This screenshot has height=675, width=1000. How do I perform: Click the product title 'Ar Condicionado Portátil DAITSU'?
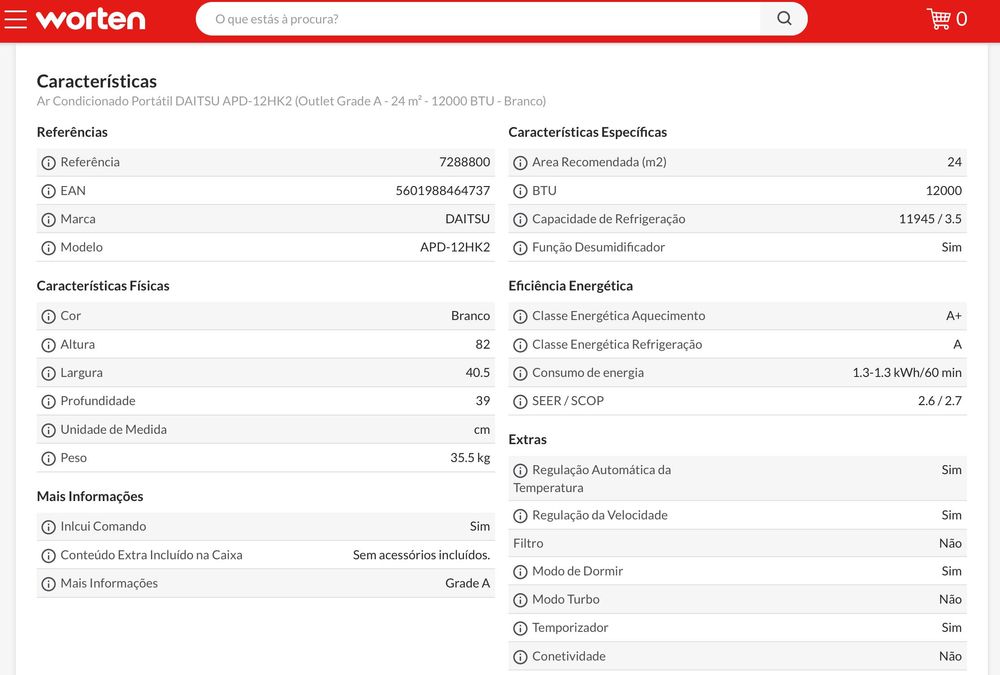tap(291, 101)
